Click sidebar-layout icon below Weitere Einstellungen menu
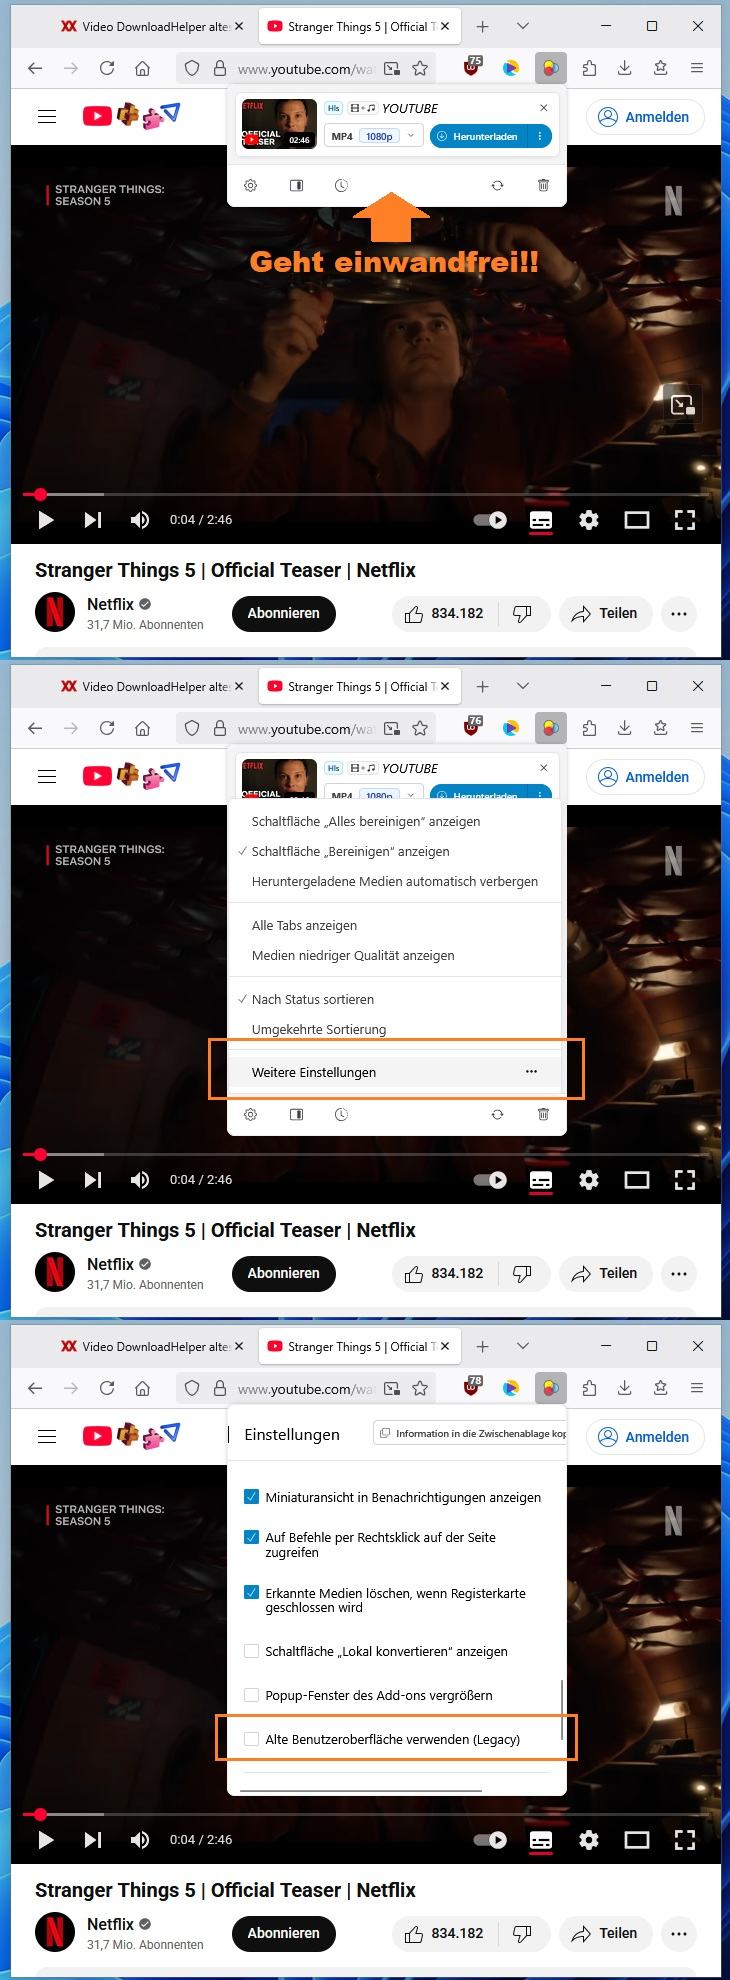 click(296, 1114)
